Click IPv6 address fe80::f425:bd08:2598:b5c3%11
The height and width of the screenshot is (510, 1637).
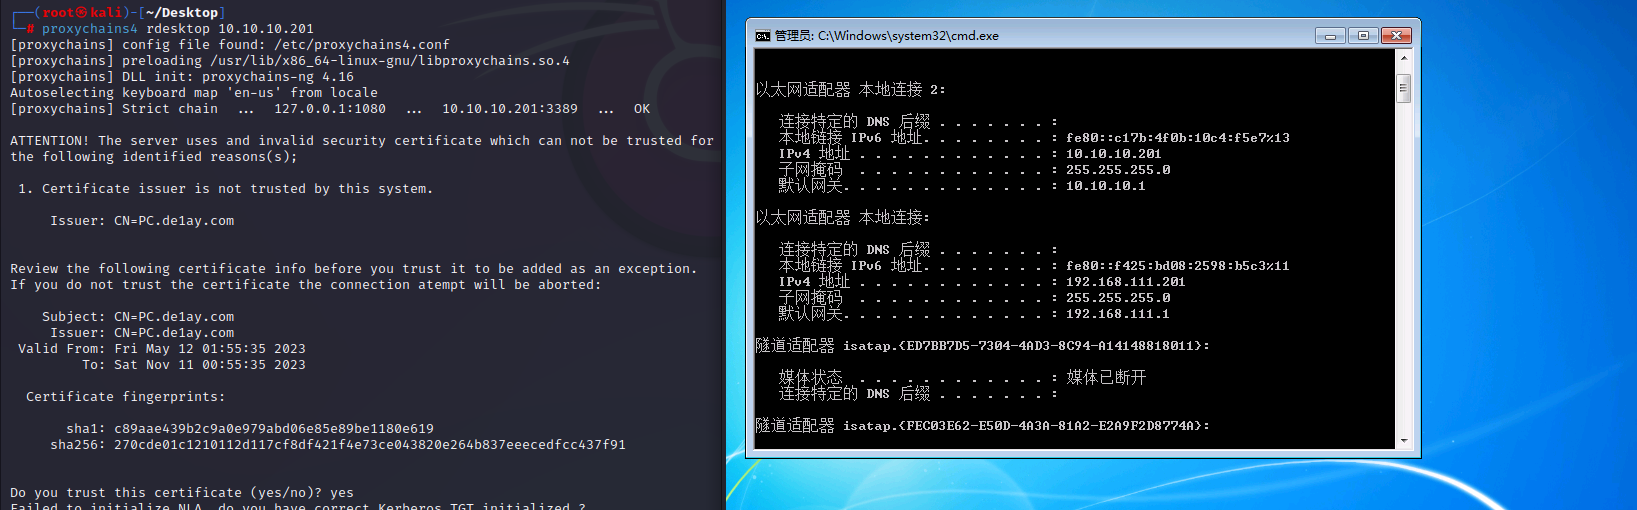pyautogui.click(x=1177, y=266)
